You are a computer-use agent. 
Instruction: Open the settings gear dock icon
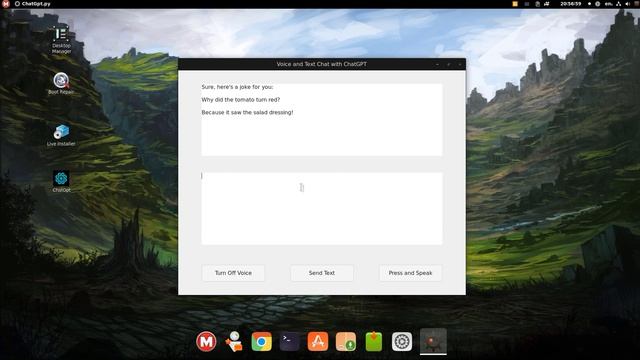pyautogui.click(x=402, y=341)
